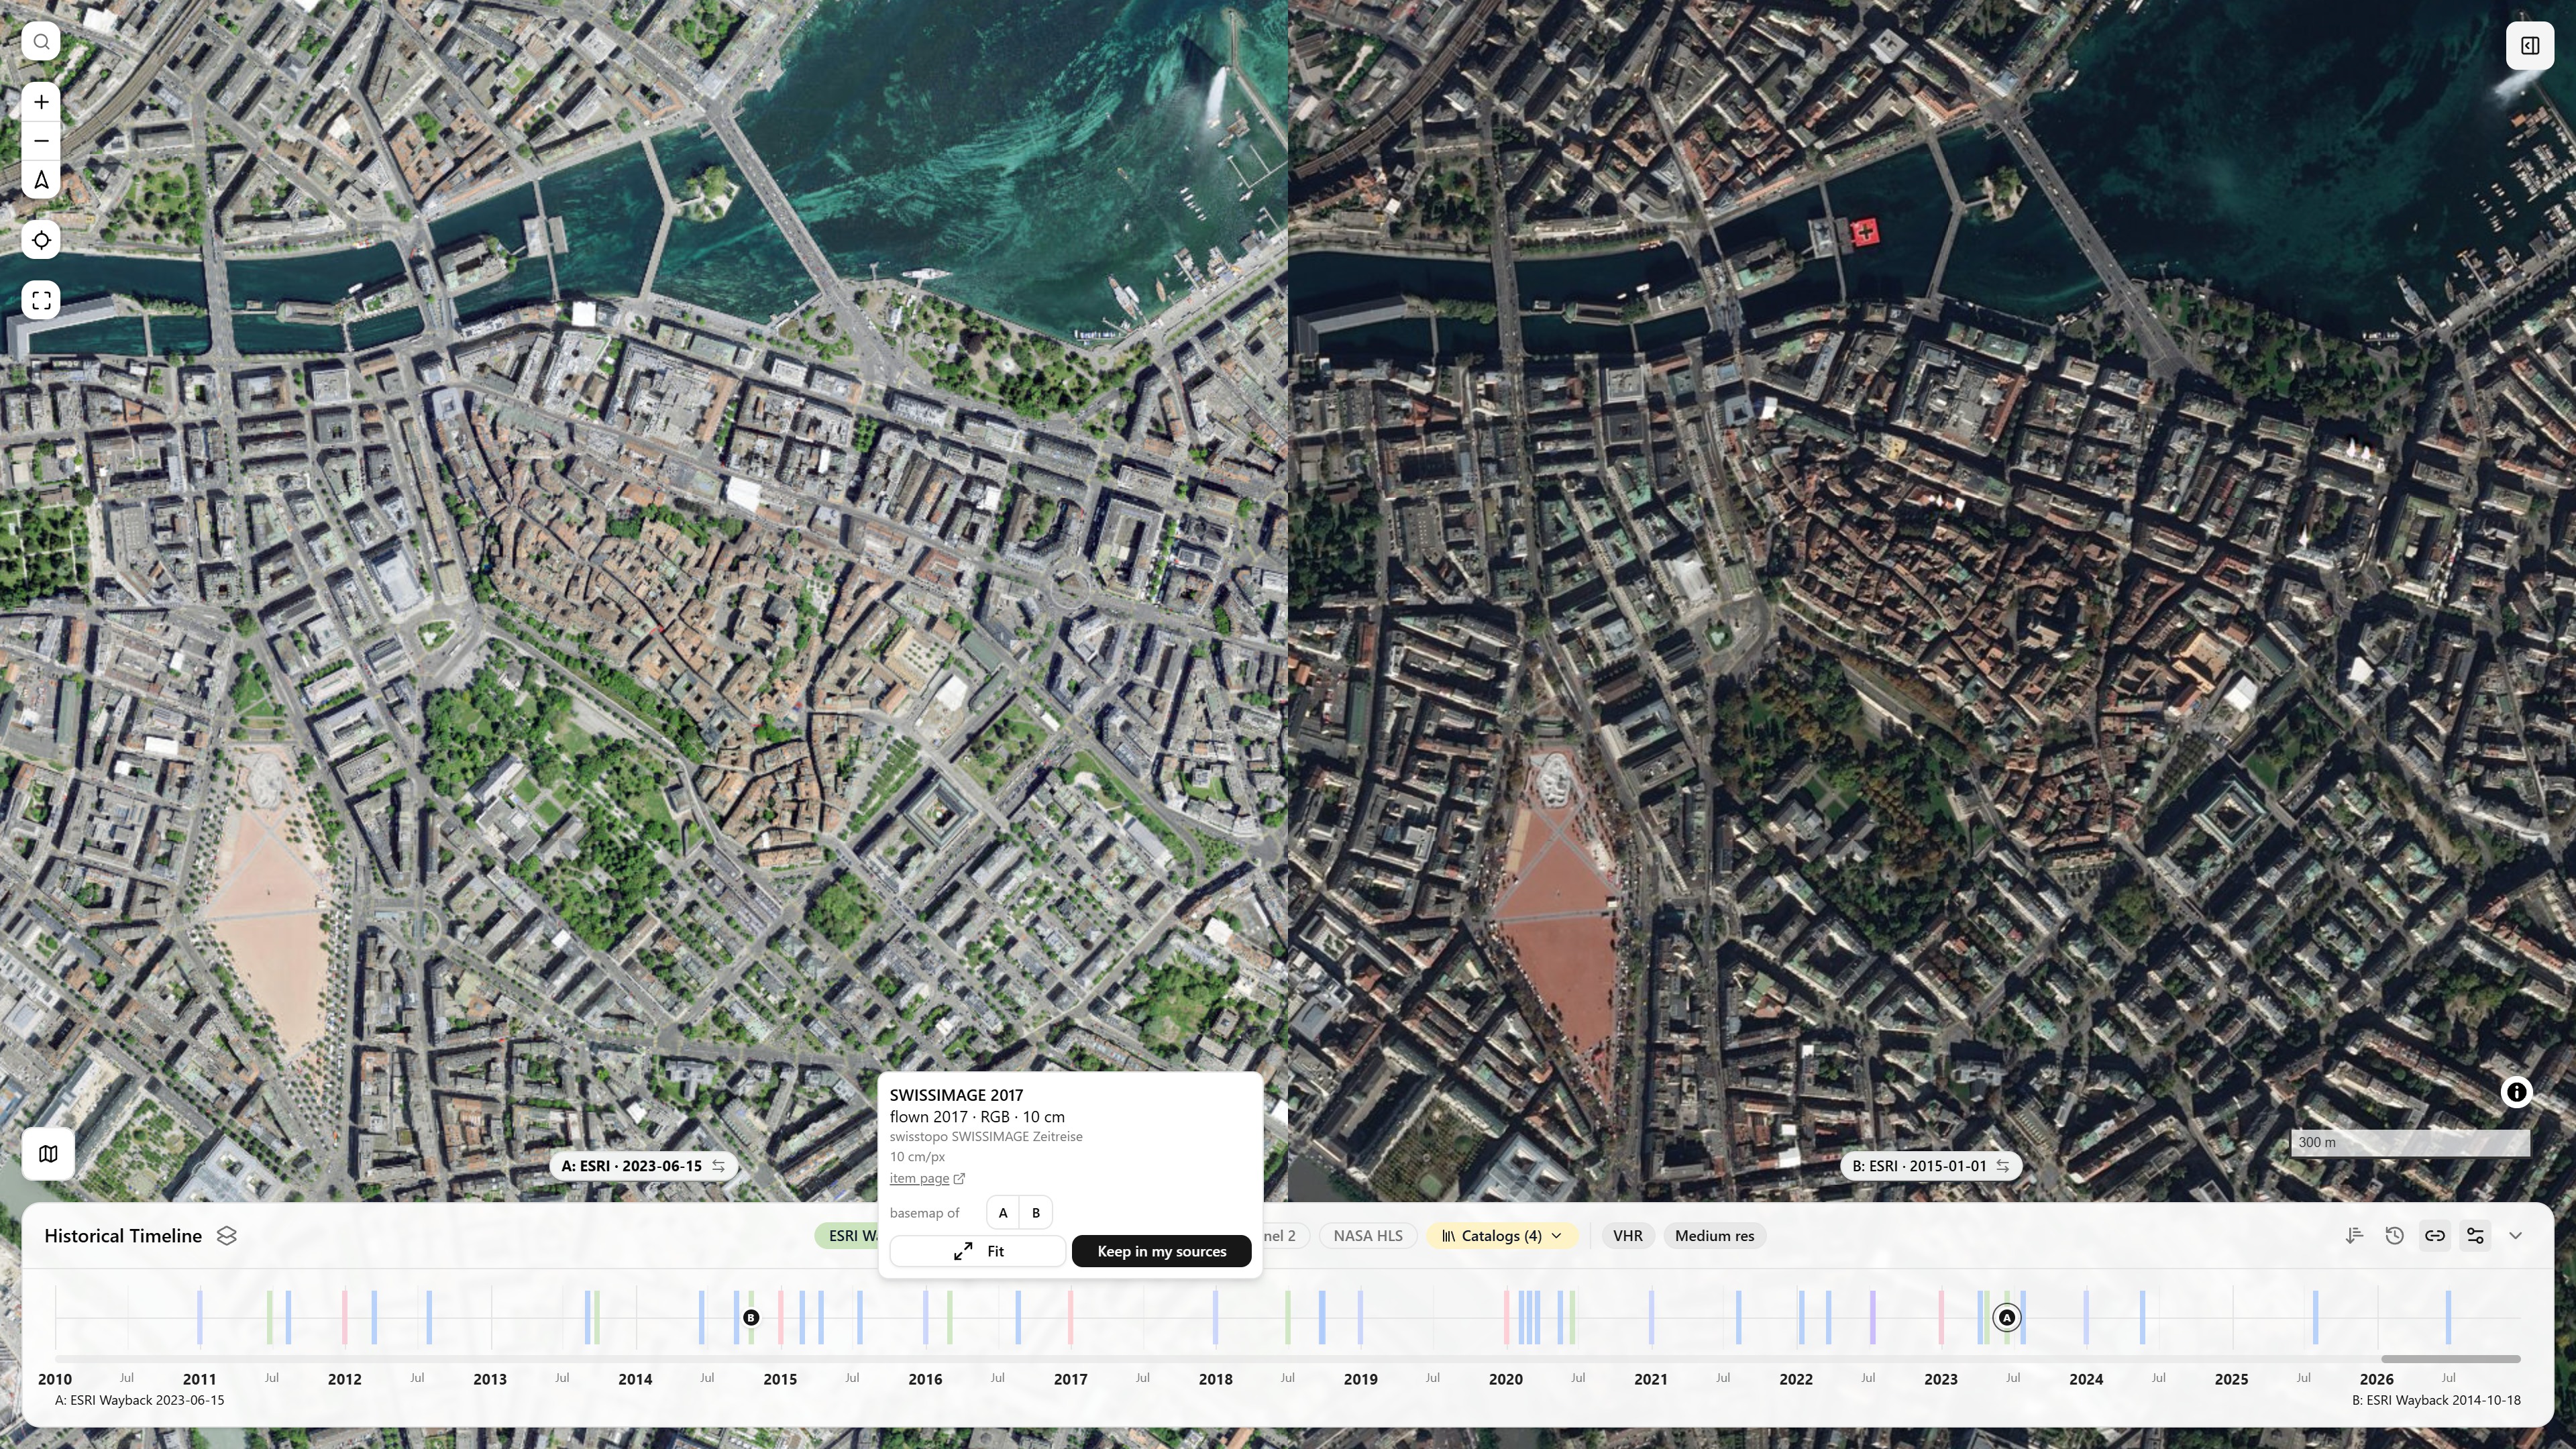Toggle linked views chain icon

tap(2435, 1236)
